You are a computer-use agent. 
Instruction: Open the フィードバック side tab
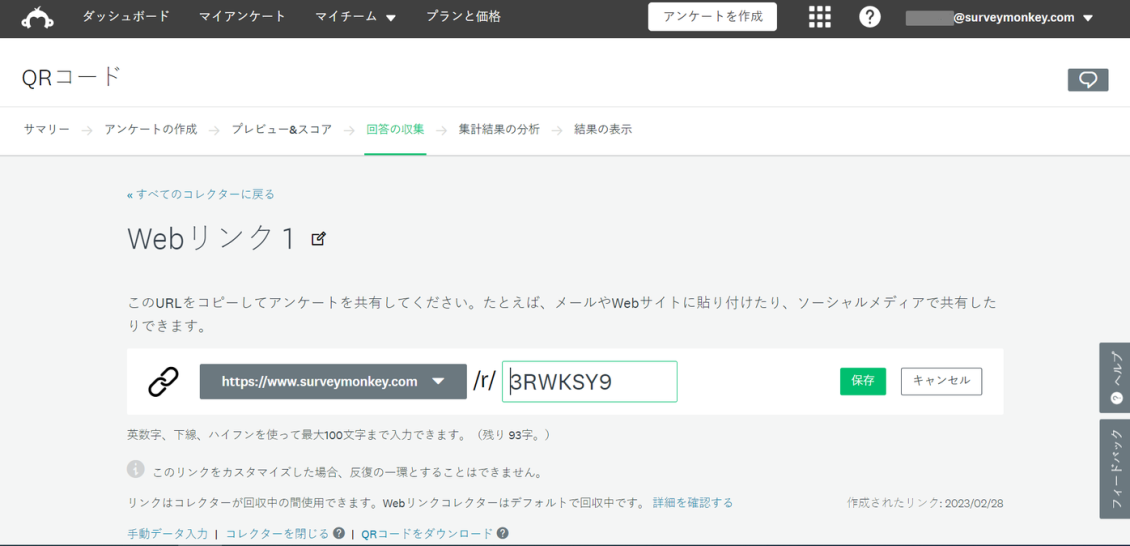1114,469
